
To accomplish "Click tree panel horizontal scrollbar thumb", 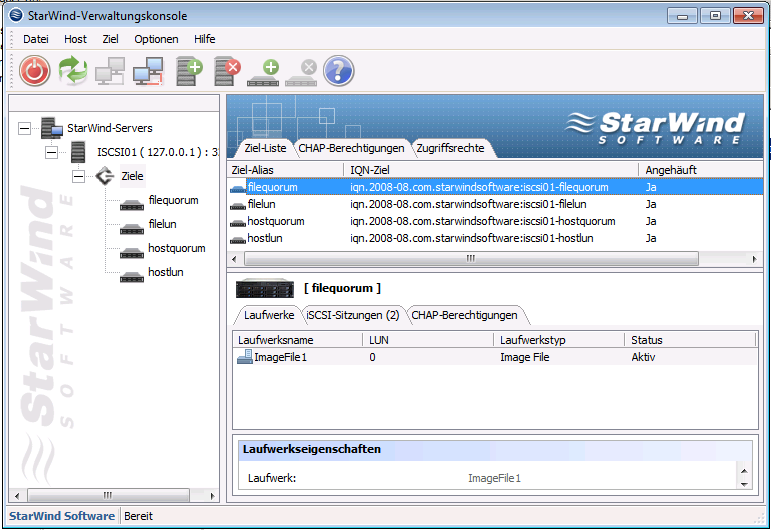I will 108,495.
